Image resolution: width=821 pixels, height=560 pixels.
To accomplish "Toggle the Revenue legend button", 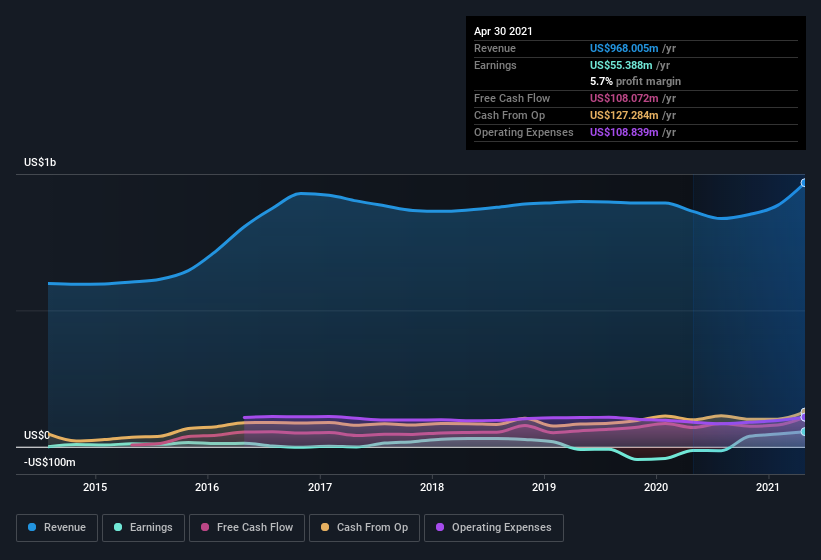I will click(x=57, y=528).
